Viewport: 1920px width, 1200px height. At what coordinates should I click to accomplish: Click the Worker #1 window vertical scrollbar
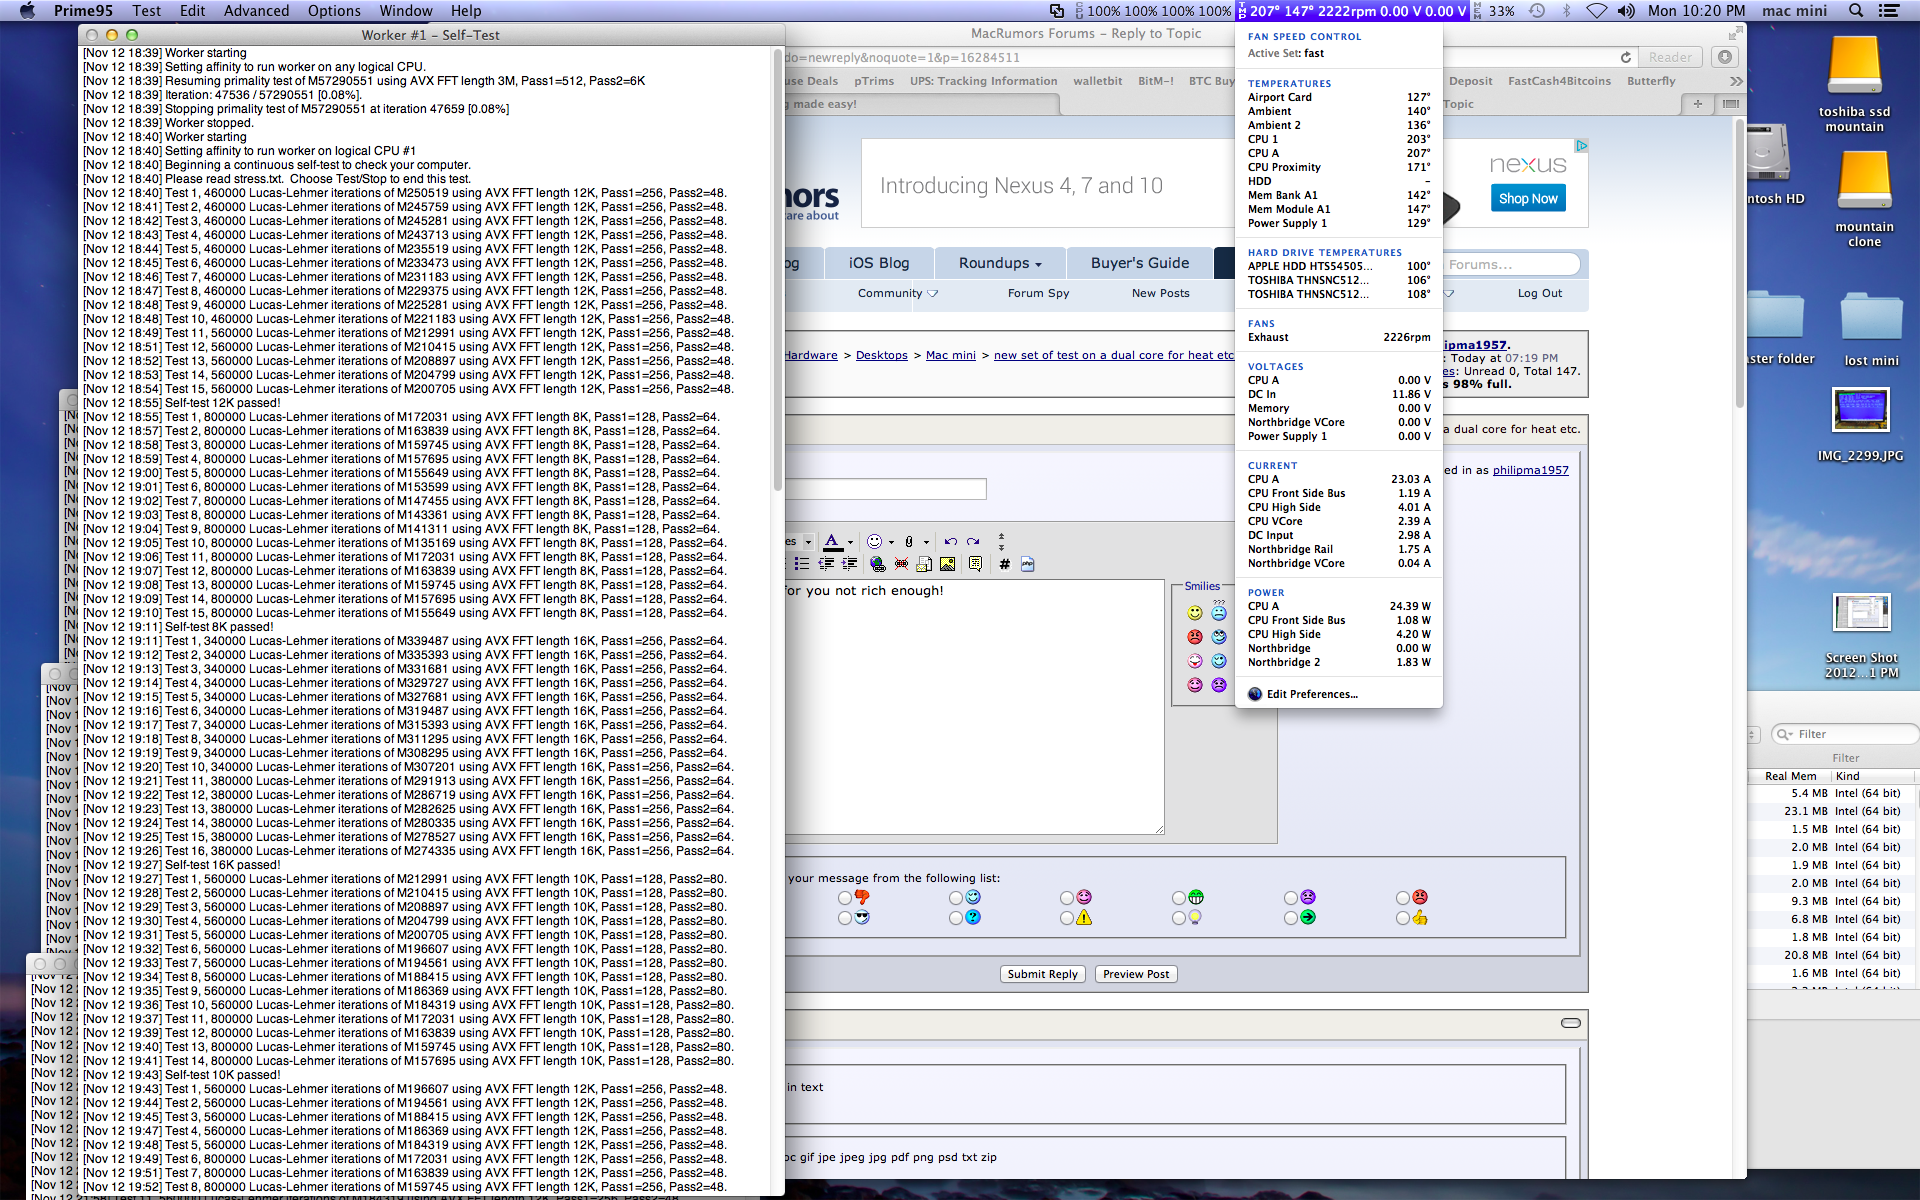click(x=777, y=270)
